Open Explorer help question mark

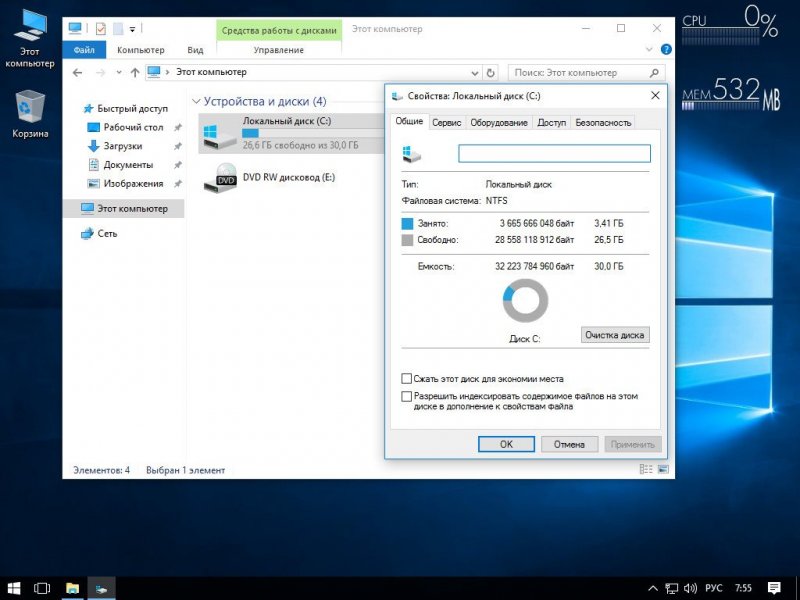tap(666, 49)
